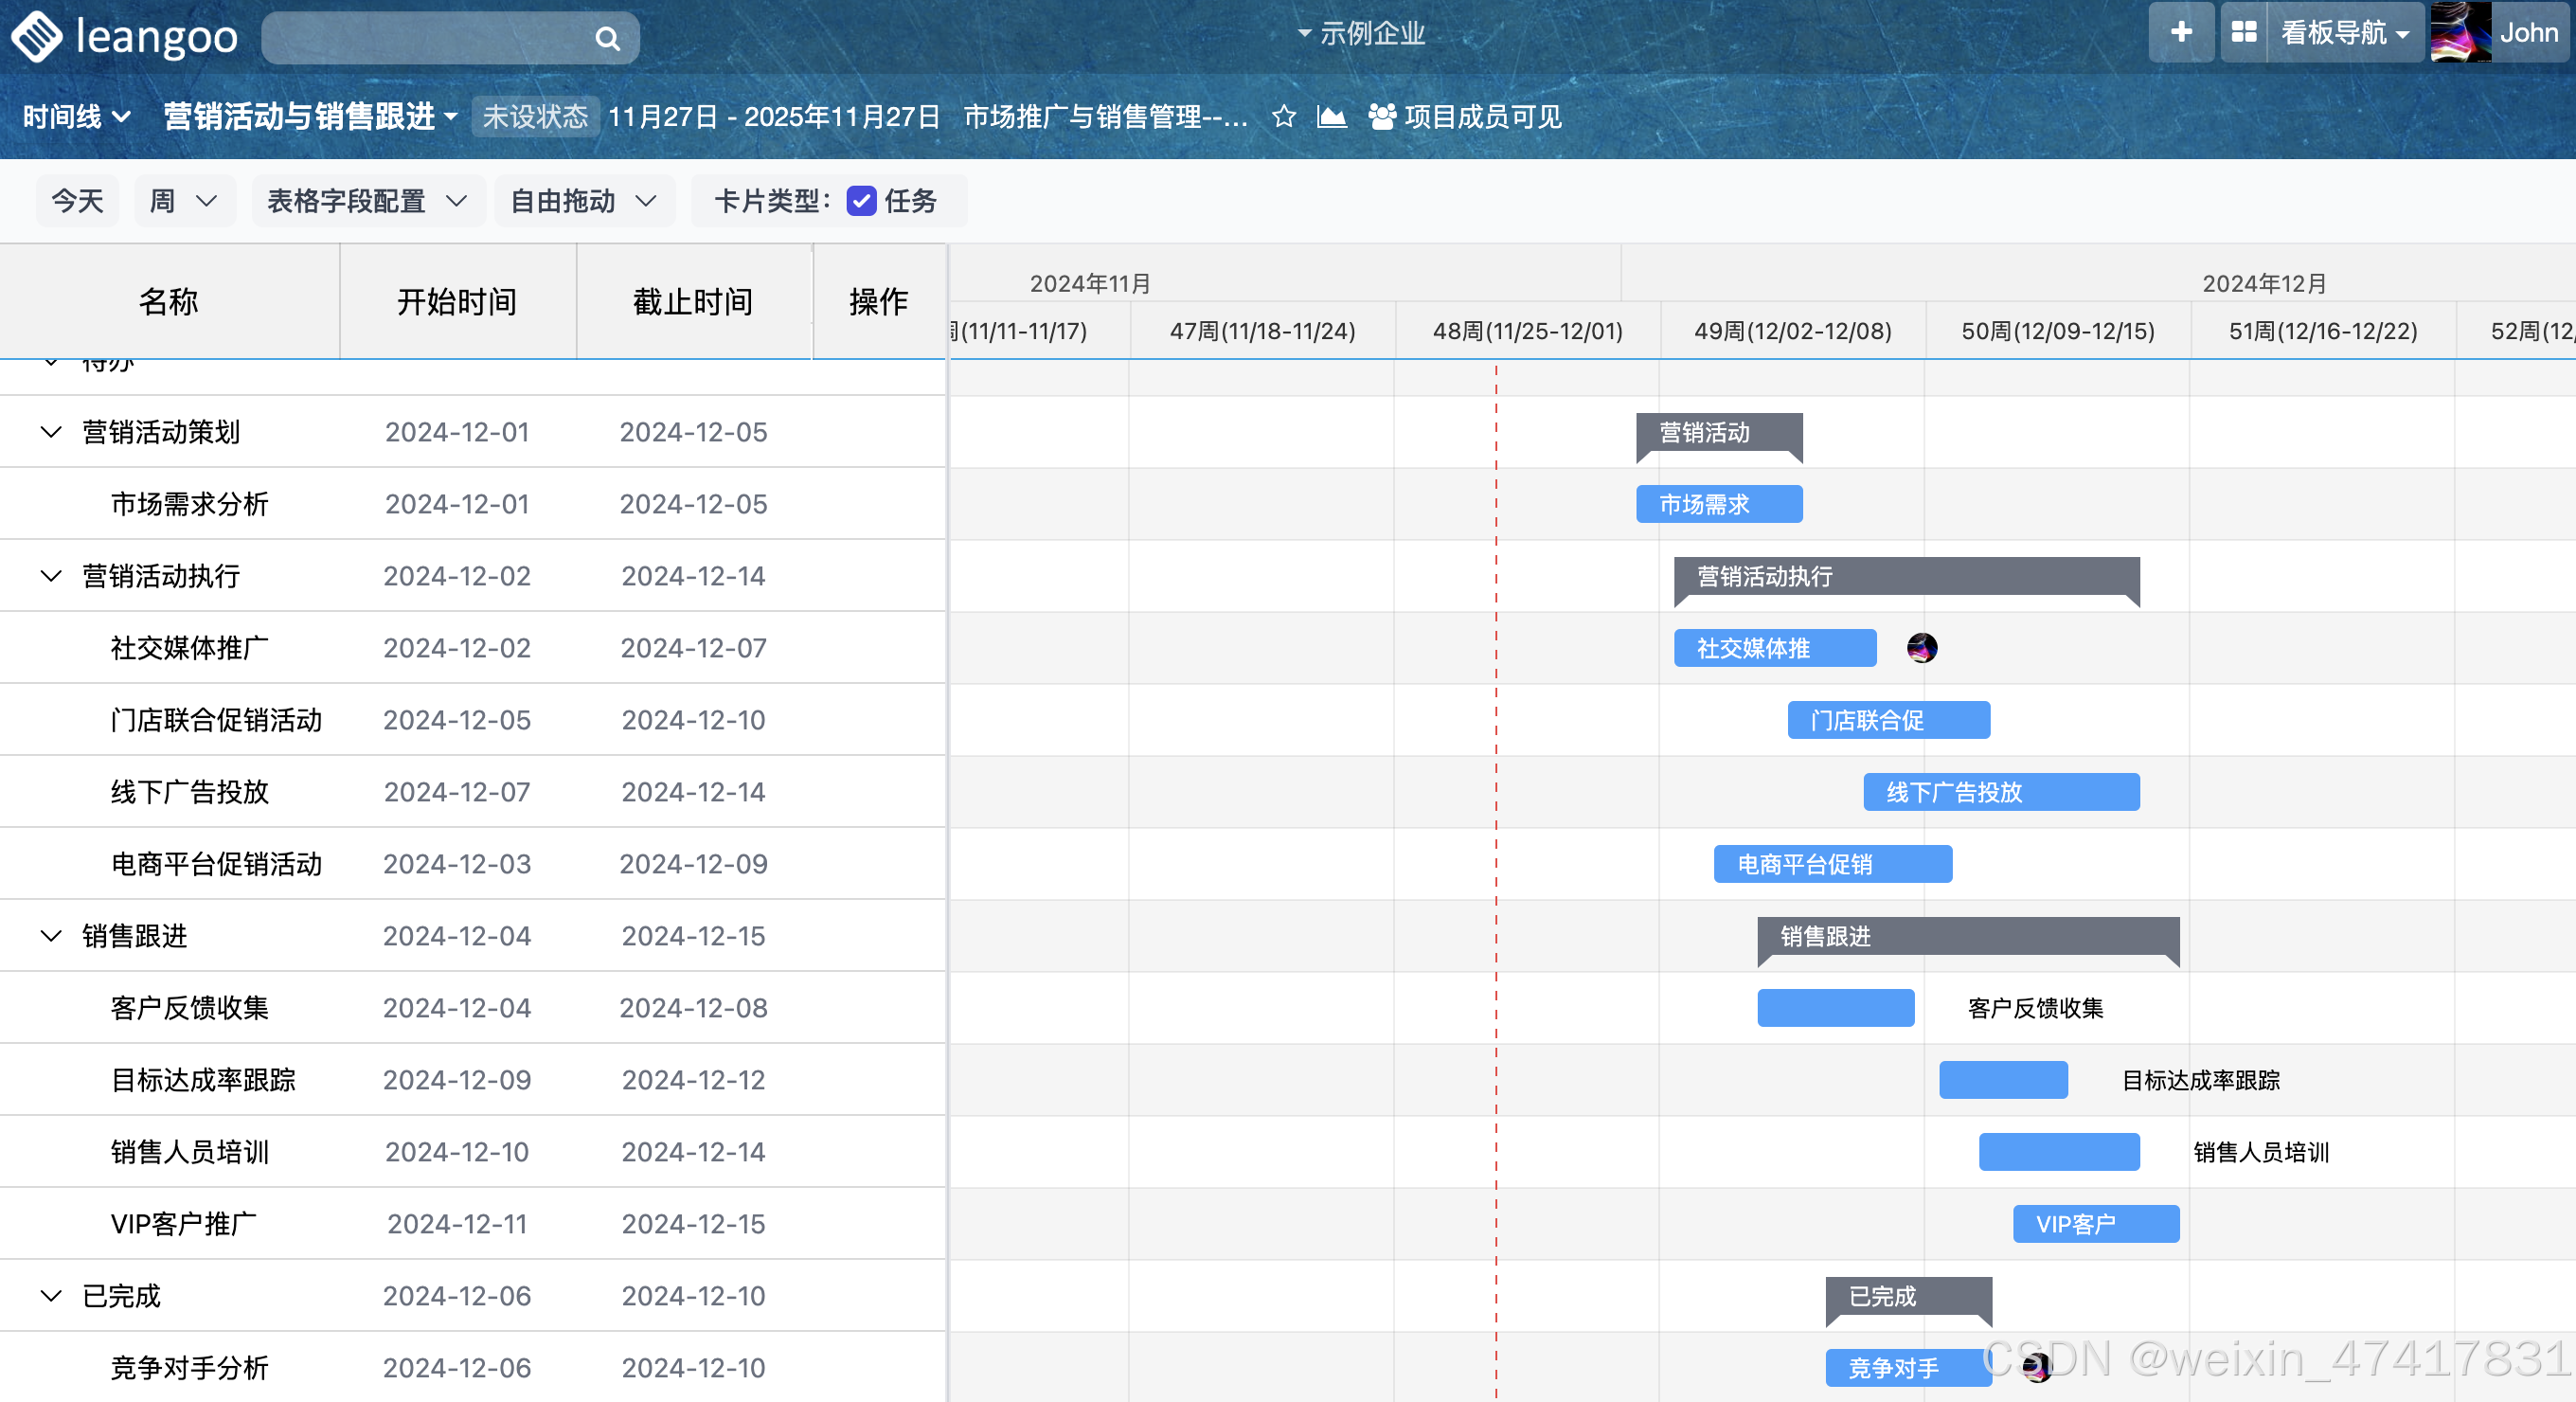Click John's user avatar
This screenshot has height=1402, width=2576.
click(2460, 33)
